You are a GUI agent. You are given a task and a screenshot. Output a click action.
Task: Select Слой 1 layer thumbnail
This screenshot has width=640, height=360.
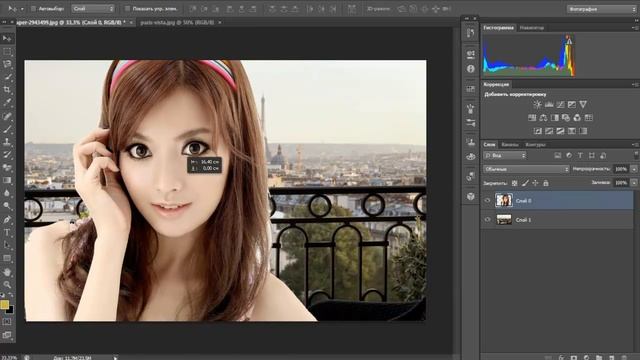point(504,220)
